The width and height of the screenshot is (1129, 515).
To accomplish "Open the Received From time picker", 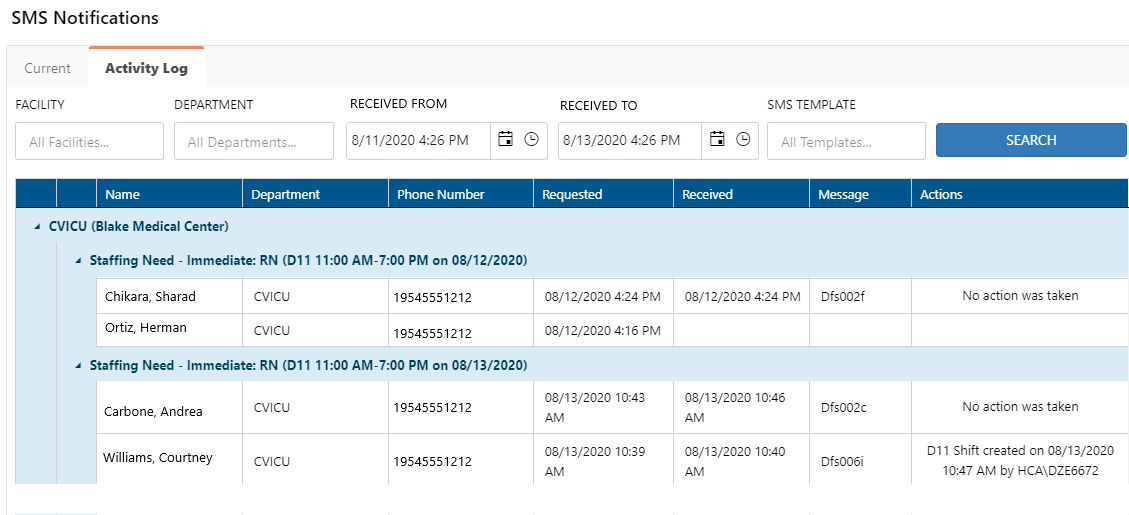I will [532, 140].
